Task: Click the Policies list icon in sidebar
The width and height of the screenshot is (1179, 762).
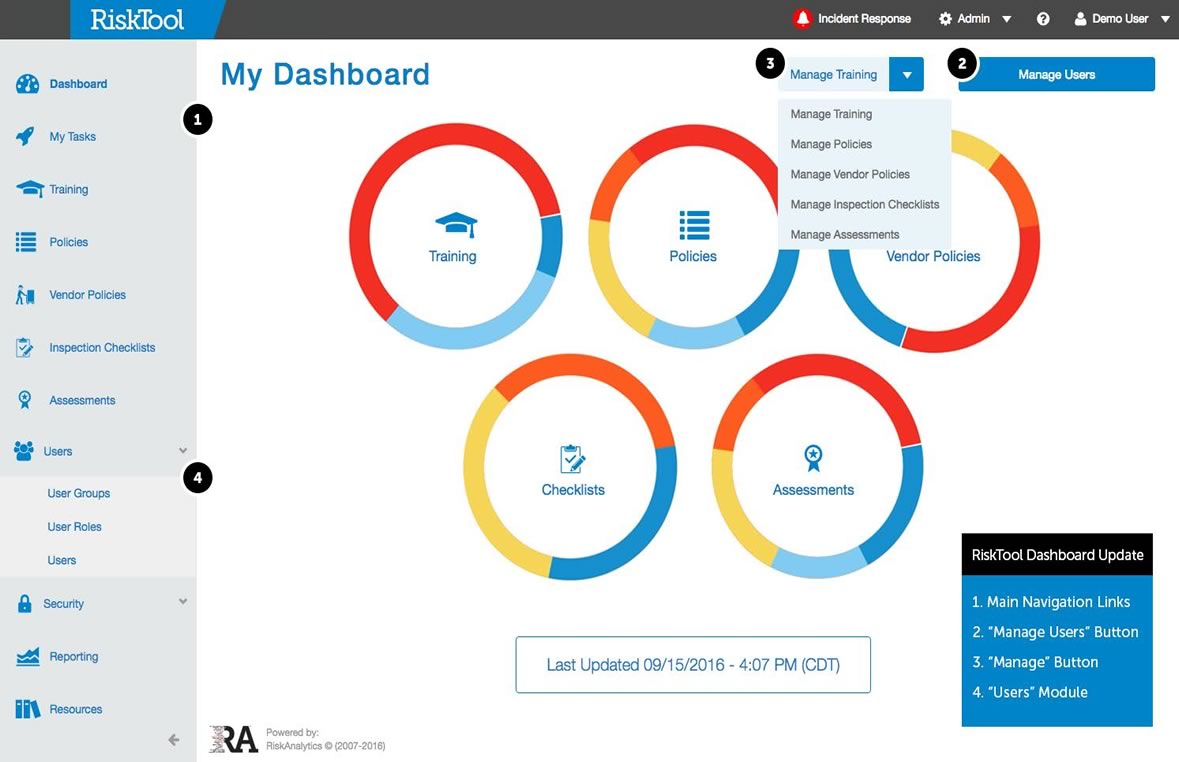Action: coord(26,241)
